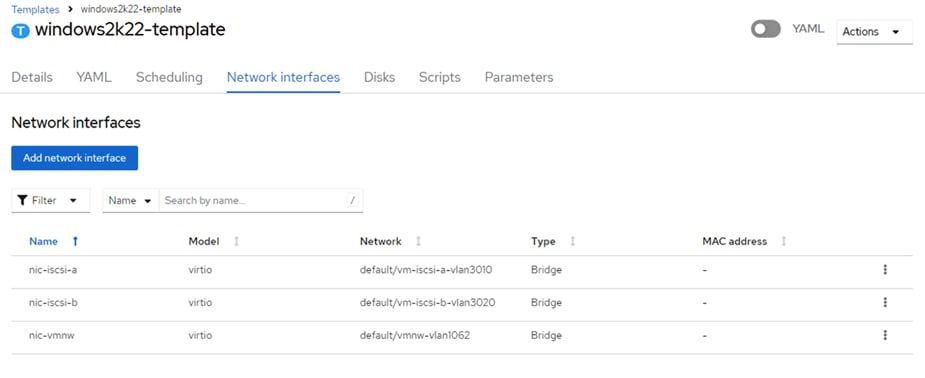Click the Type column sort icon

572,241
